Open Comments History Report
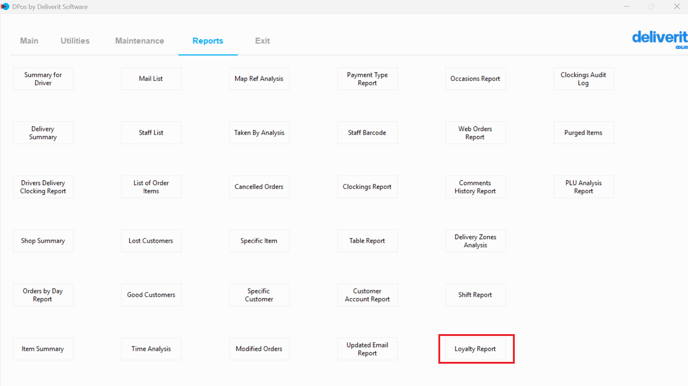Screen dimensions: 688x386 pyautogui.click(x=475, y=186)
